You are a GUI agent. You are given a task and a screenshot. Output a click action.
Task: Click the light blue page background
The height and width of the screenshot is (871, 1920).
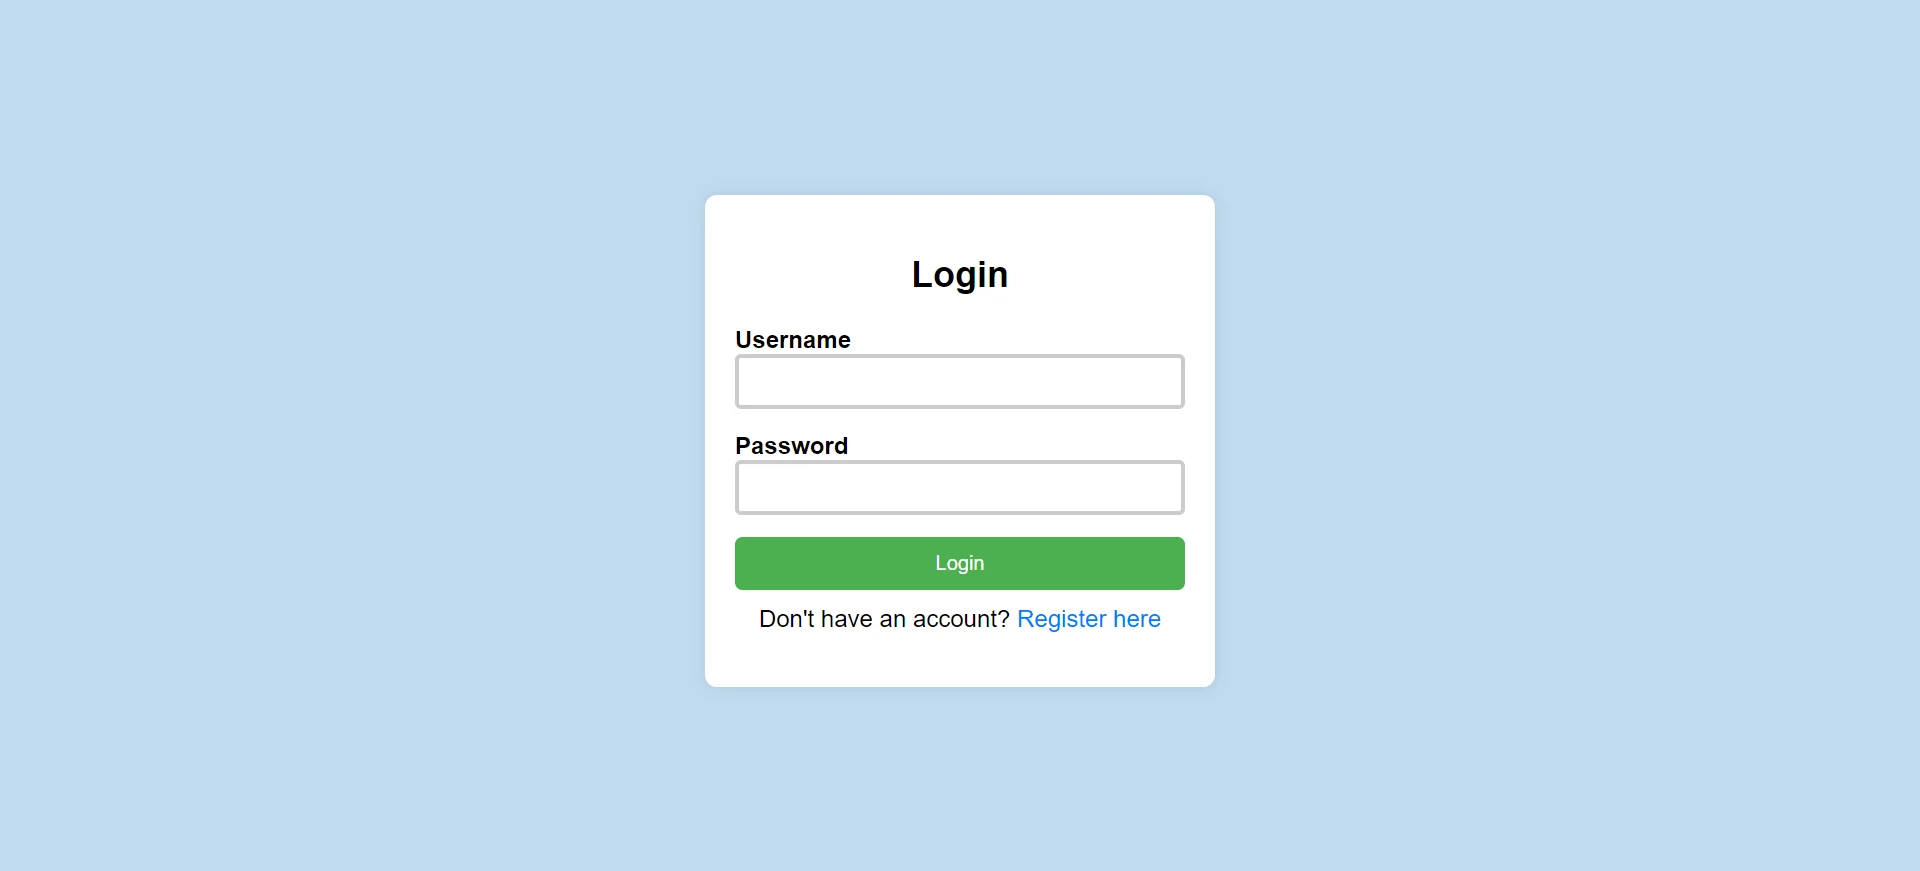coord(350,435)
